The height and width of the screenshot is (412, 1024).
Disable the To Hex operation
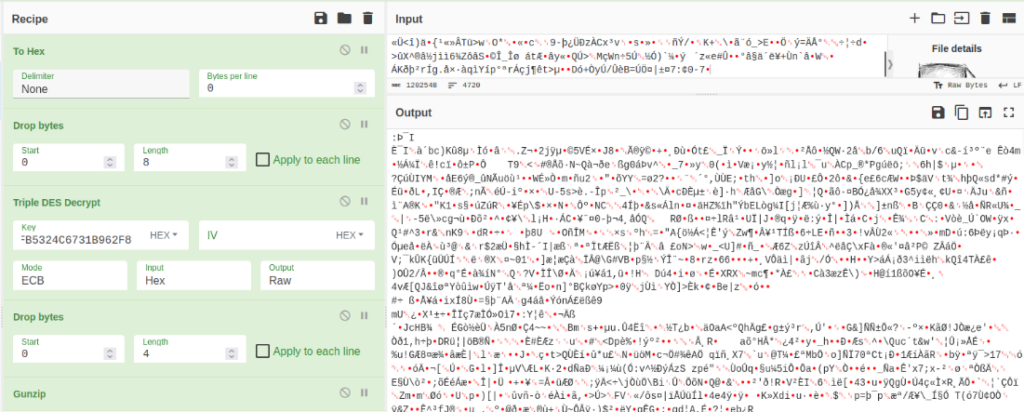345,50
